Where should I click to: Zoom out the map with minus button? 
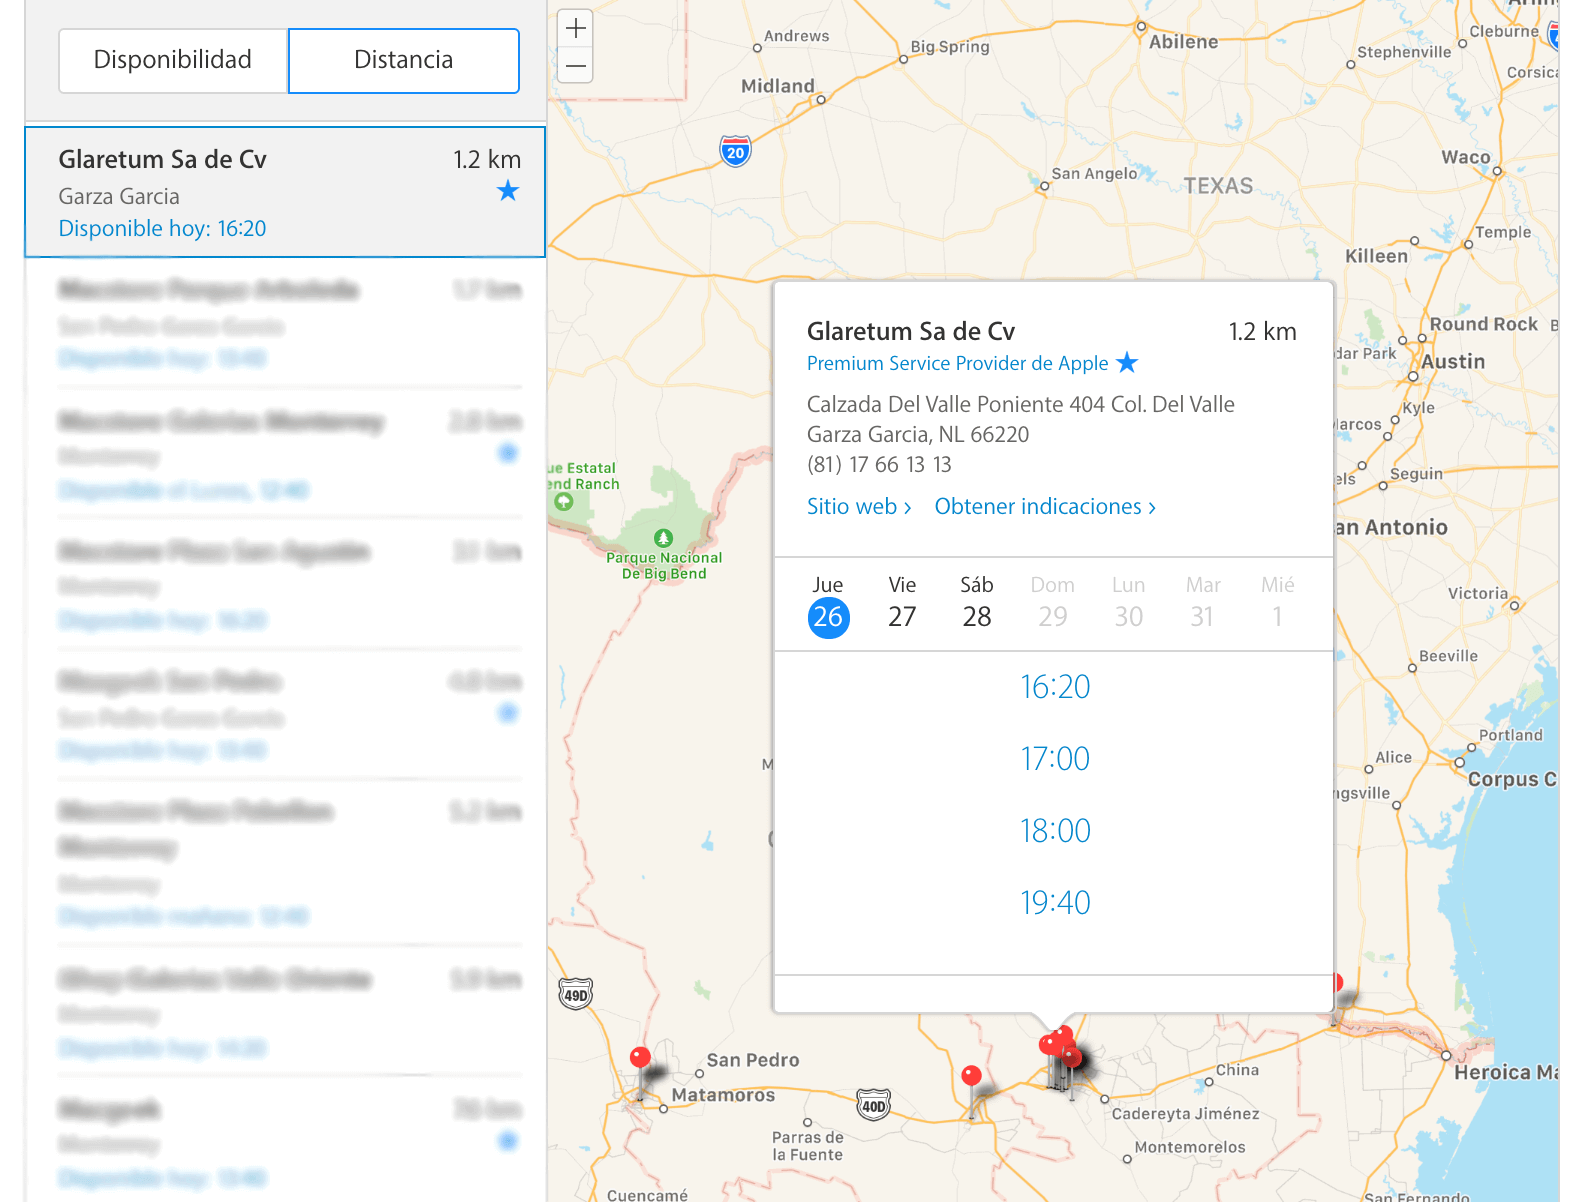pos(575,66)
